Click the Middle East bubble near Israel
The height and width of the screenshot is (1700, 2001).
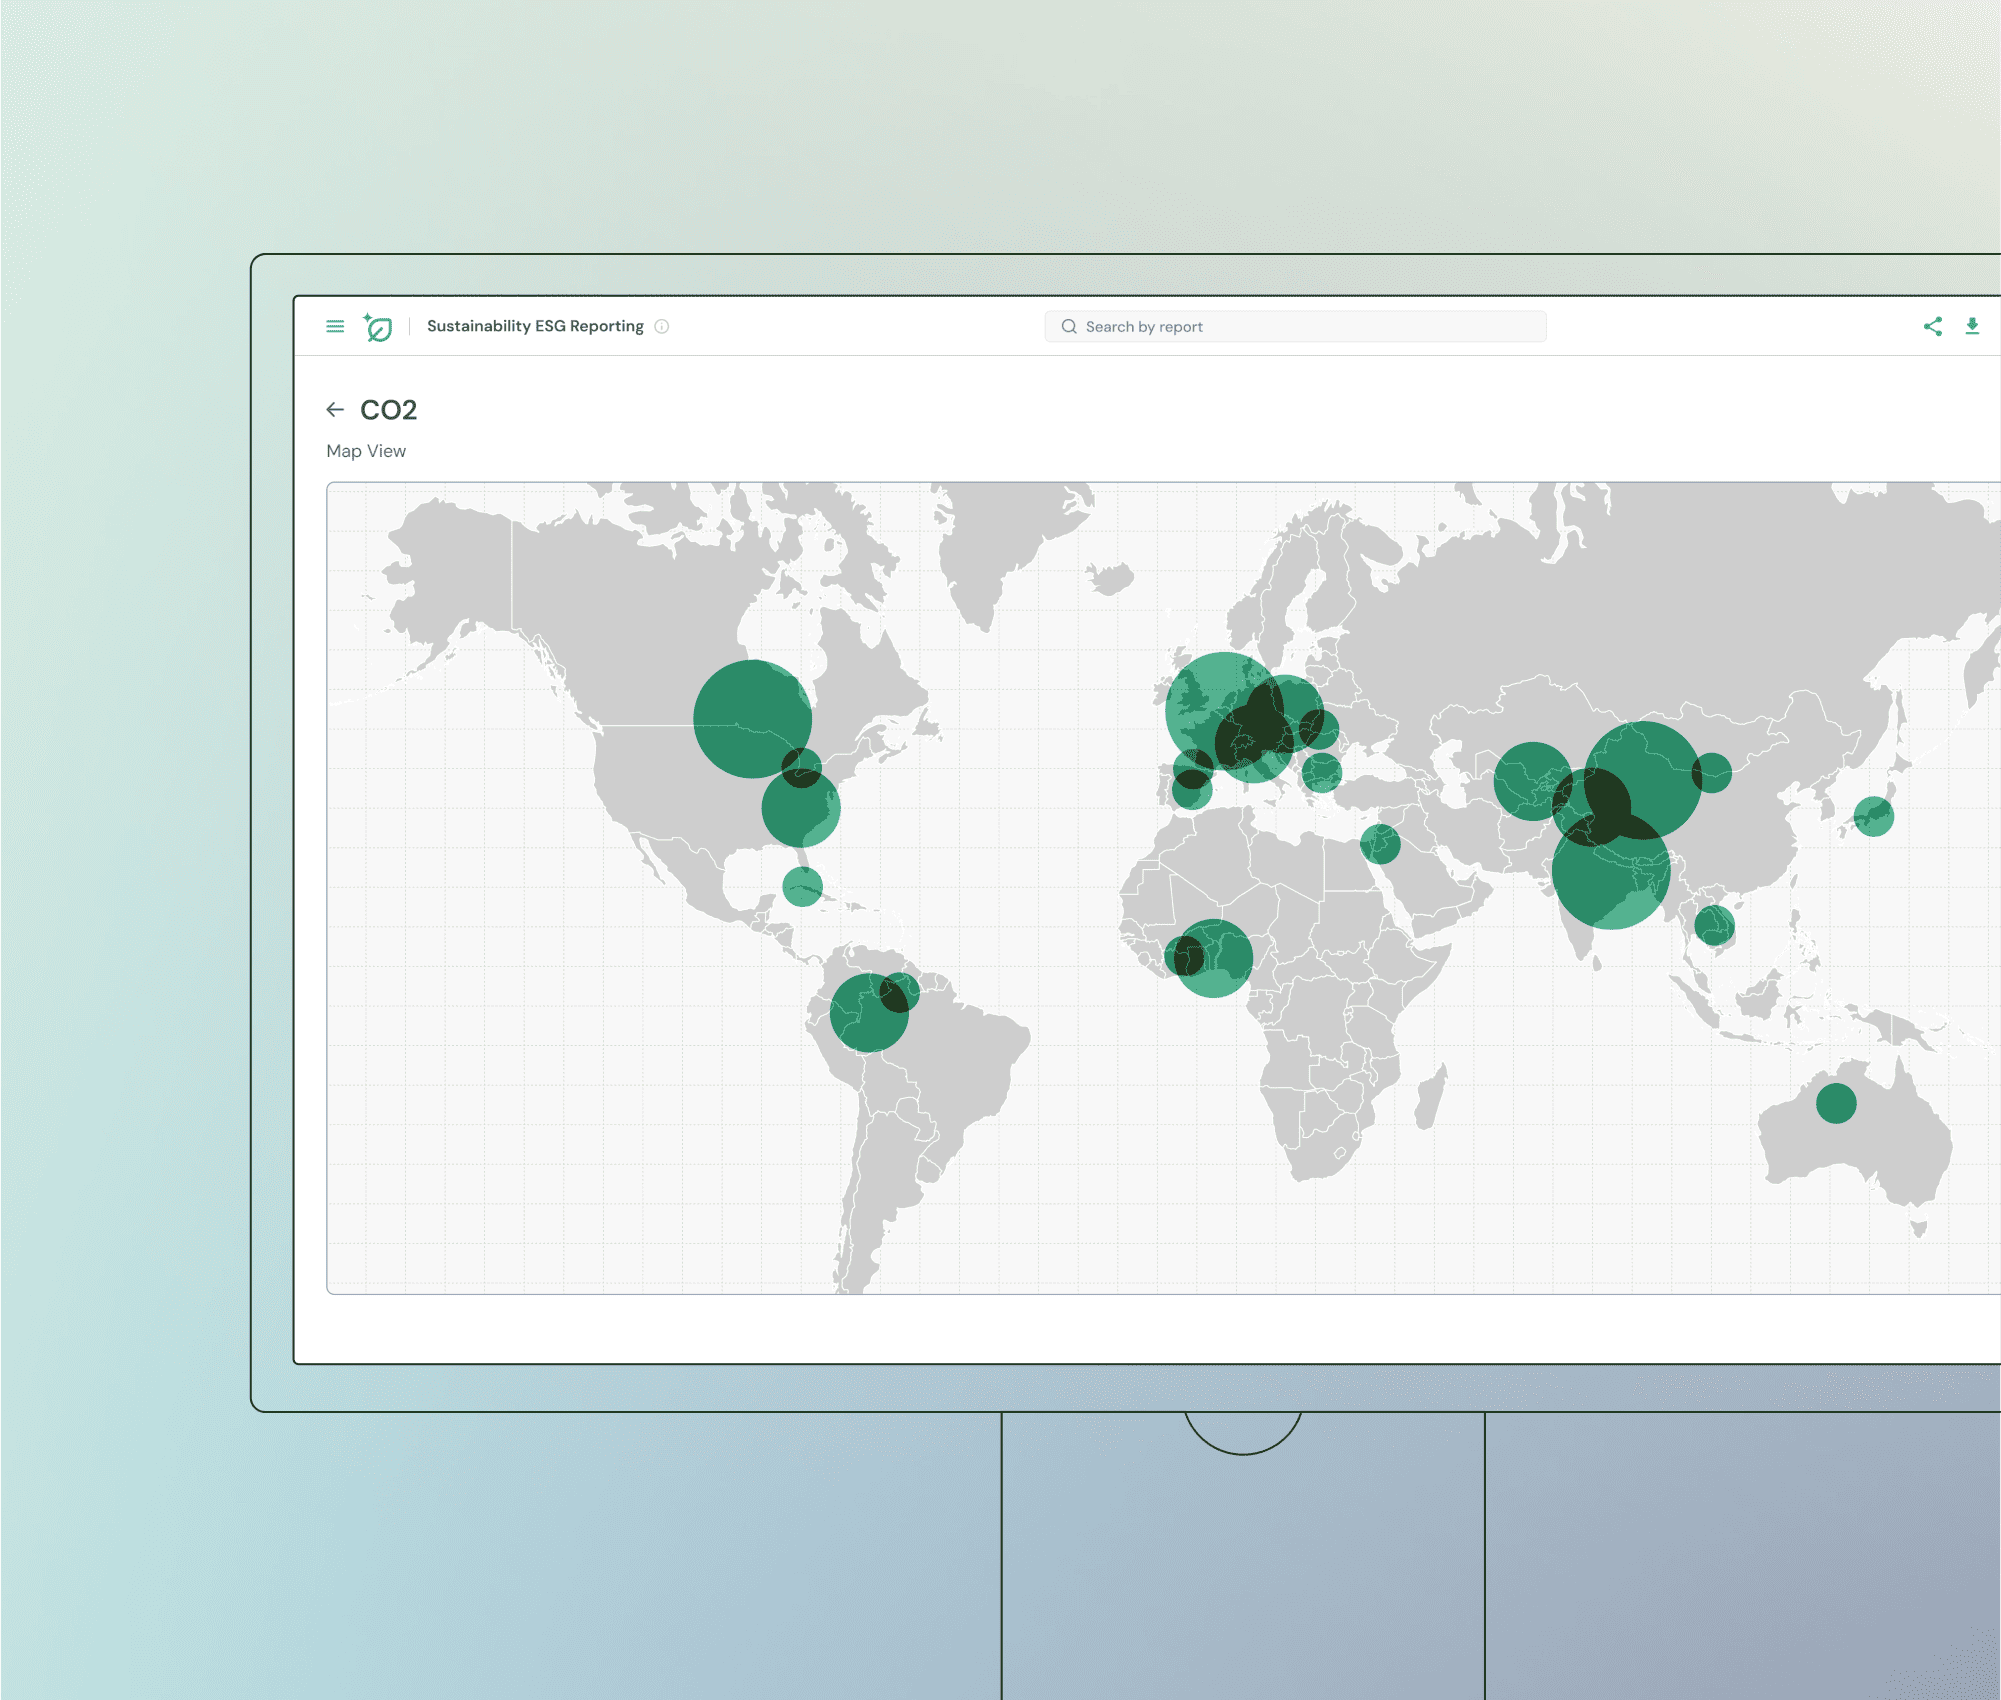pyautogui.click(x=1380, y=844)
